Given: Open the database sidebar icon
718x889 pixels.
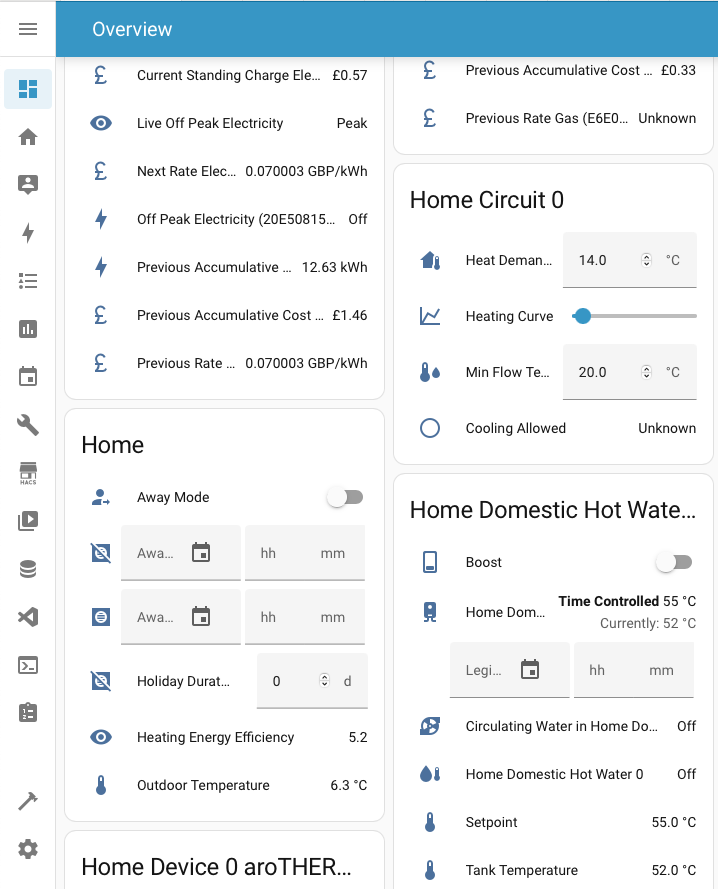Looking at the screenshot, I should (x=28, y=569).
